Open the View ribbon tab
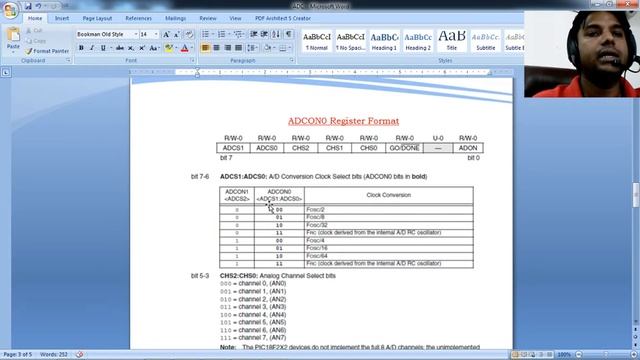Screen dimensions: 640x360 235,18
